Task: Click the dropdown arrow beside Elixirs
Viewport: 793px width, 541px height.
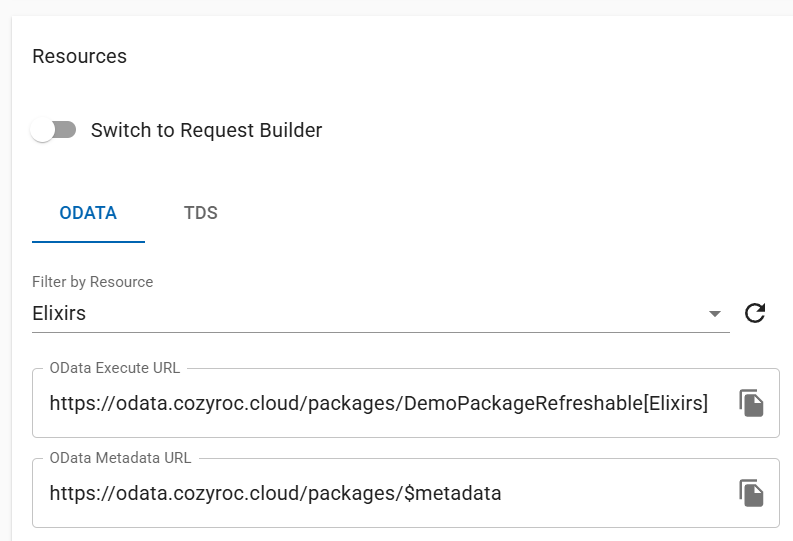Action: 714,314
